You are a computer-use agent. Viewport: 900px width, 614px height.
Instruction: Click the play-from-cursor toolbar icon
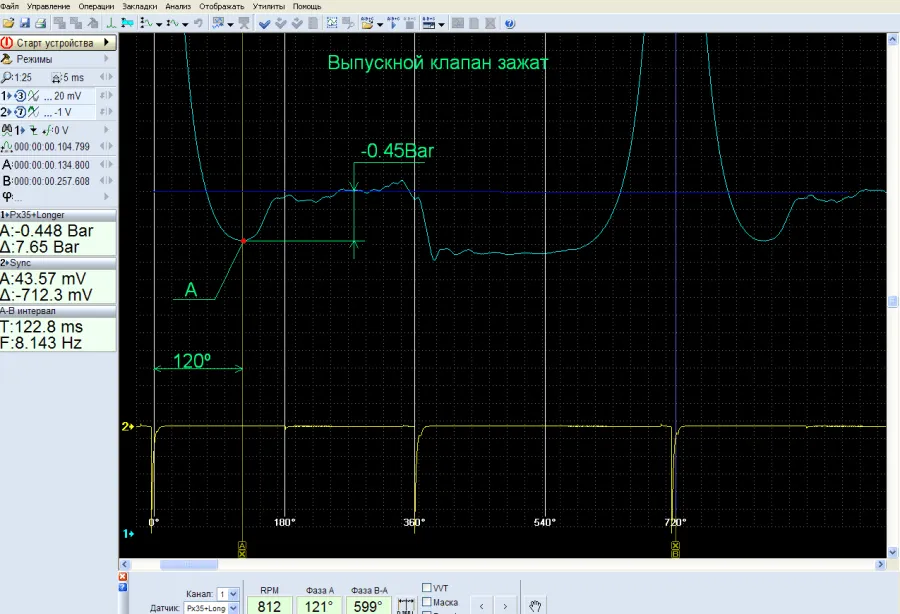393,24
